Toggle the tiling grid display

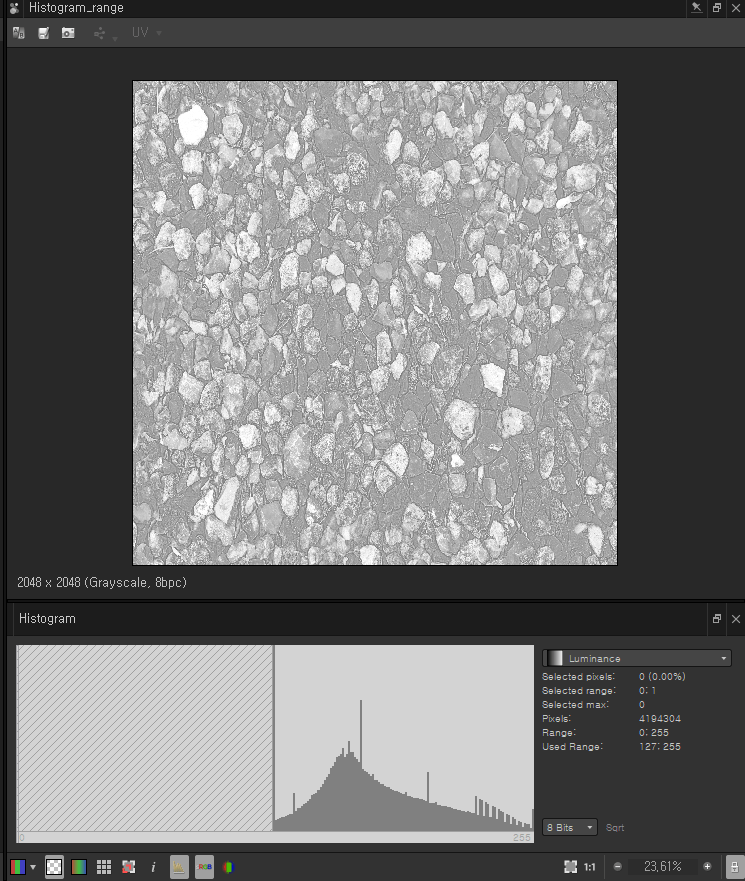click(104, 867)
